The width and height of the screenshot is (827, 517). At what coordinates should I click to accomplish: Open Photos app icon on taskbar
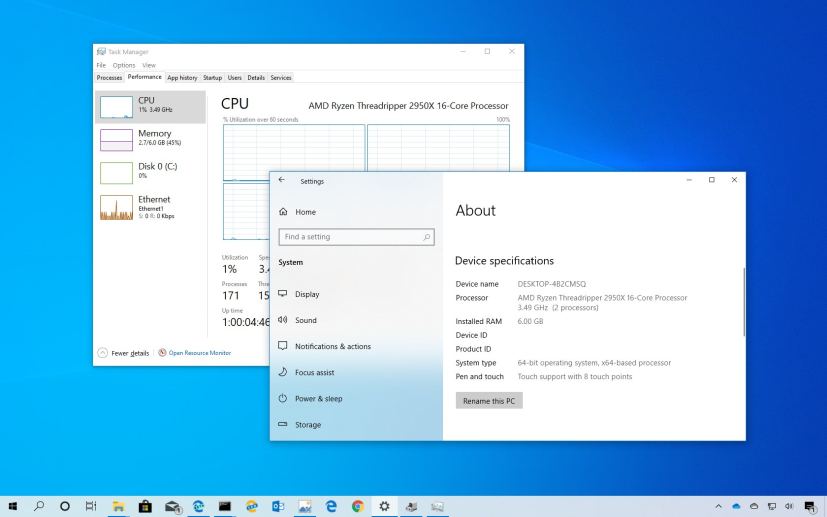[x=305, y=506]
